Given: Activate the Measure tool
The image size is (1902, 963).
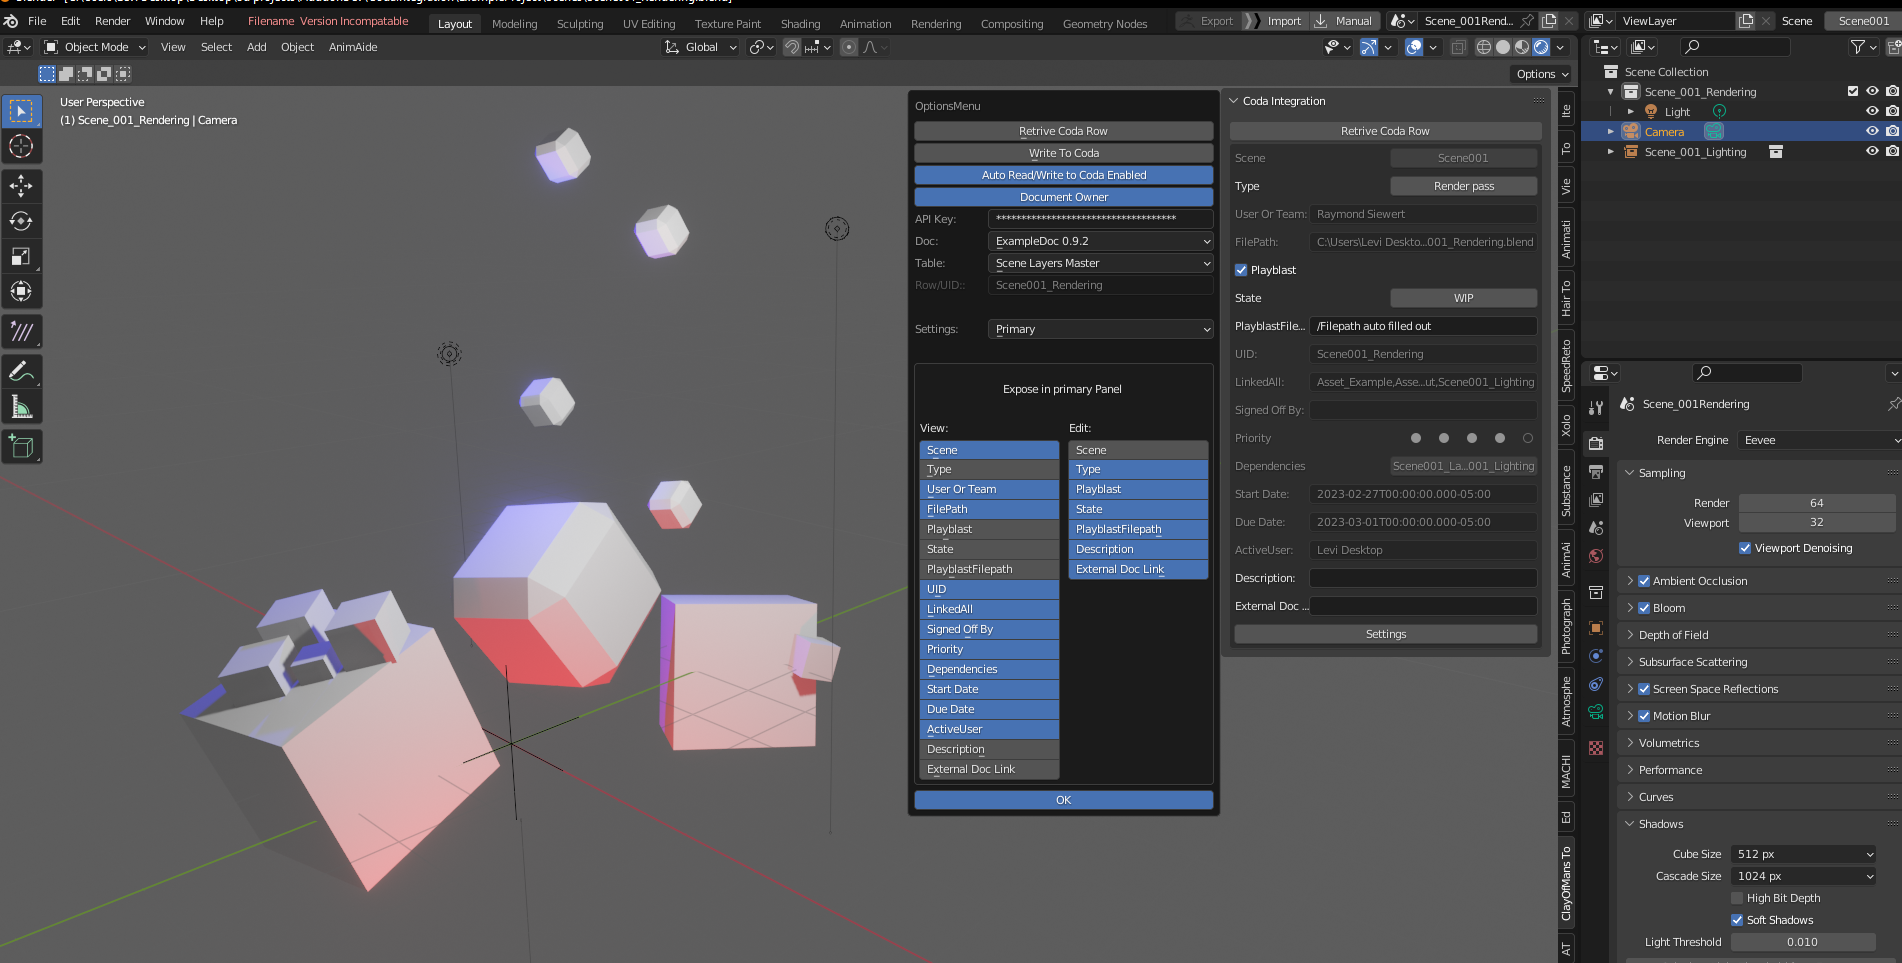Looking at the screenshot, I should [22, 406].
